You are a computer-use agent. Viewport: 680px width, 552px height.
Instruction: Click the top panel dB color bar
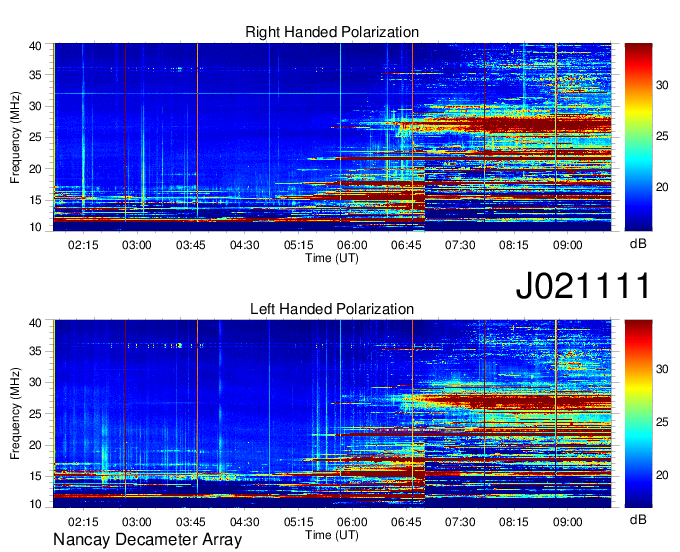[638, 137]
